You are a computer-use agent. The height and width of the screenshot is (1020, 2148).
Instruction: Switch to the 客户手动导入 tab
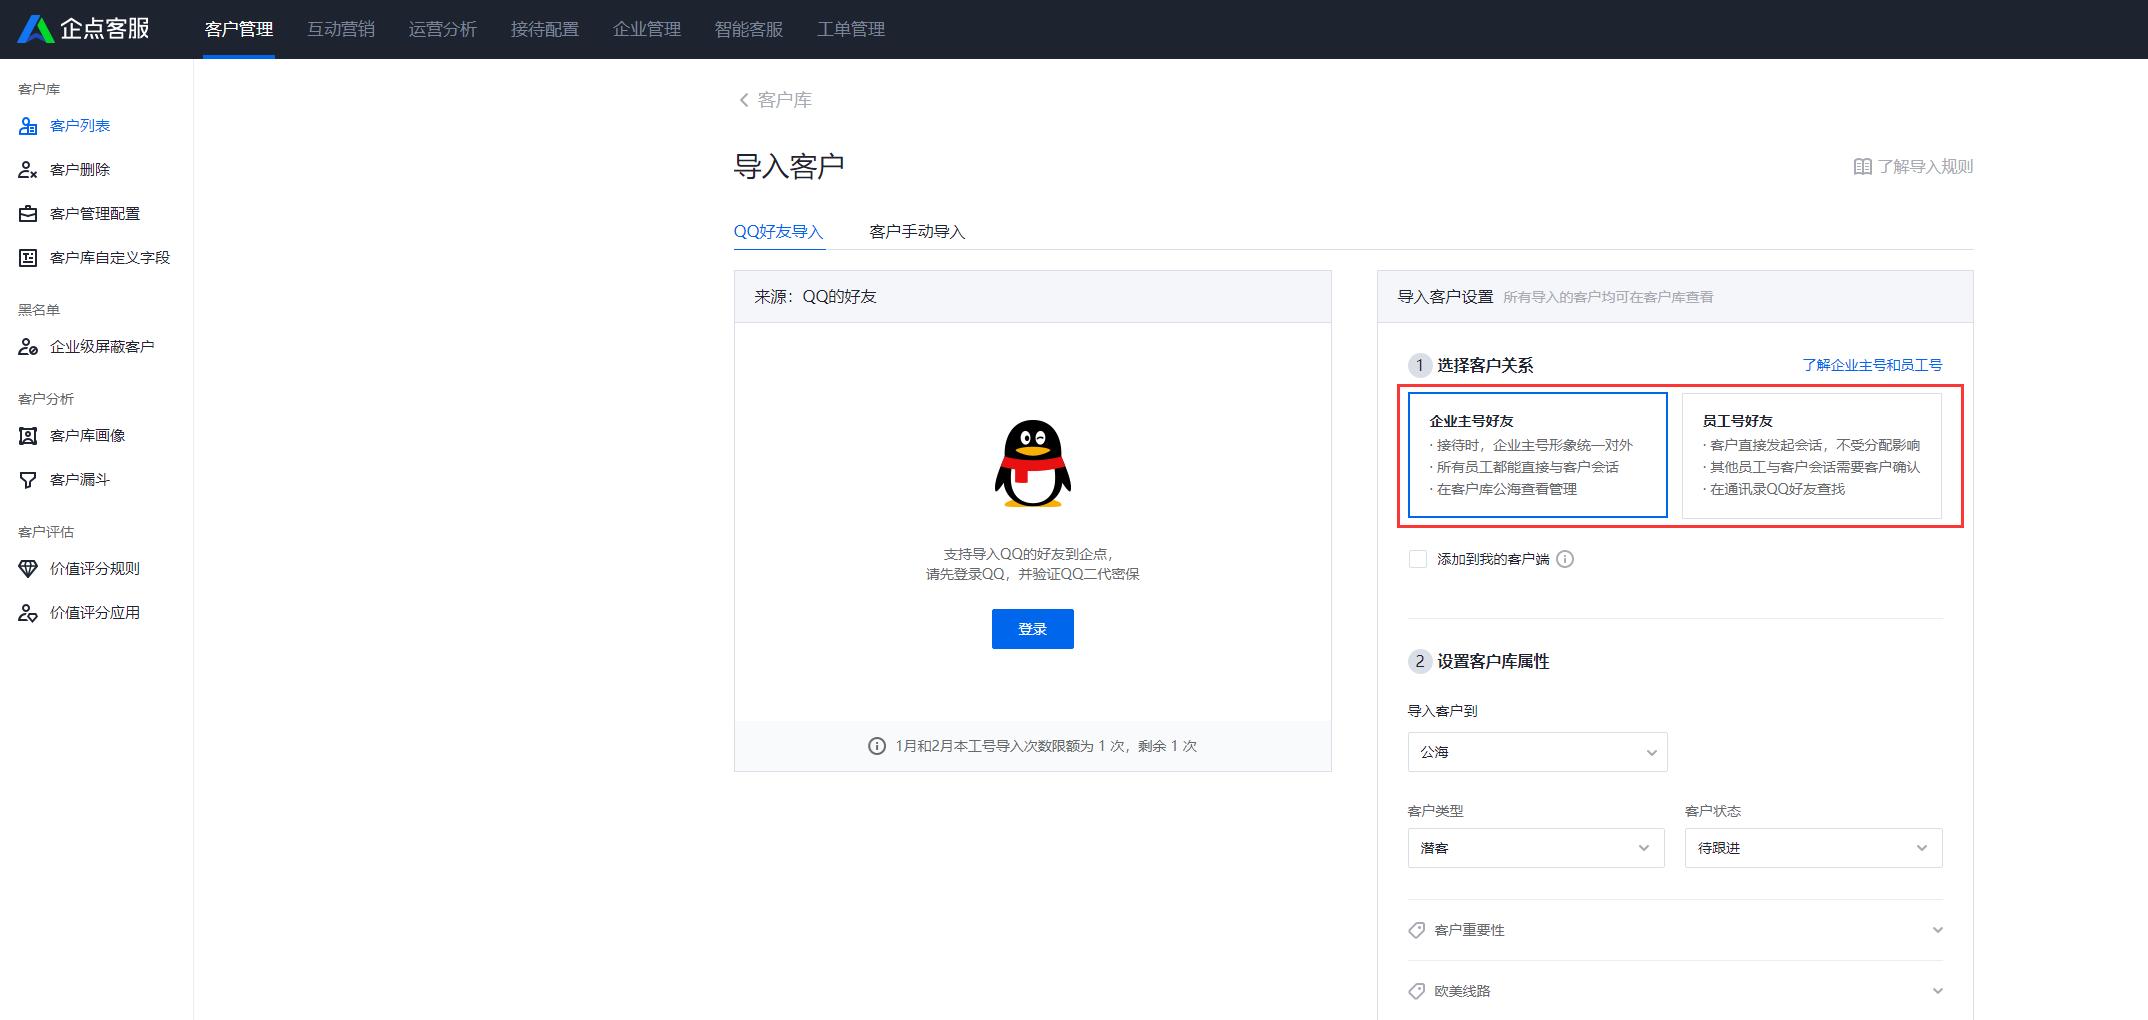(916, 231)
